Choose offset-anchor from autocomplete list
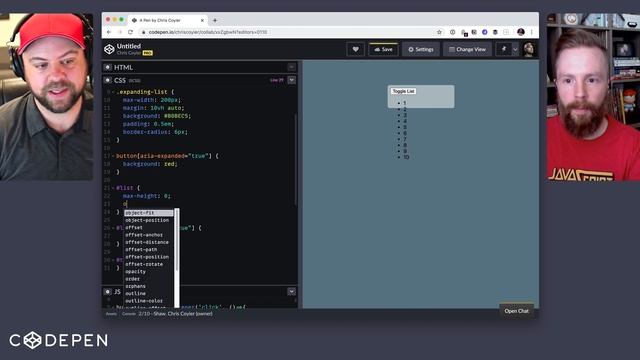This screenshot has height=360, width=640. click(x=149, y=235)
